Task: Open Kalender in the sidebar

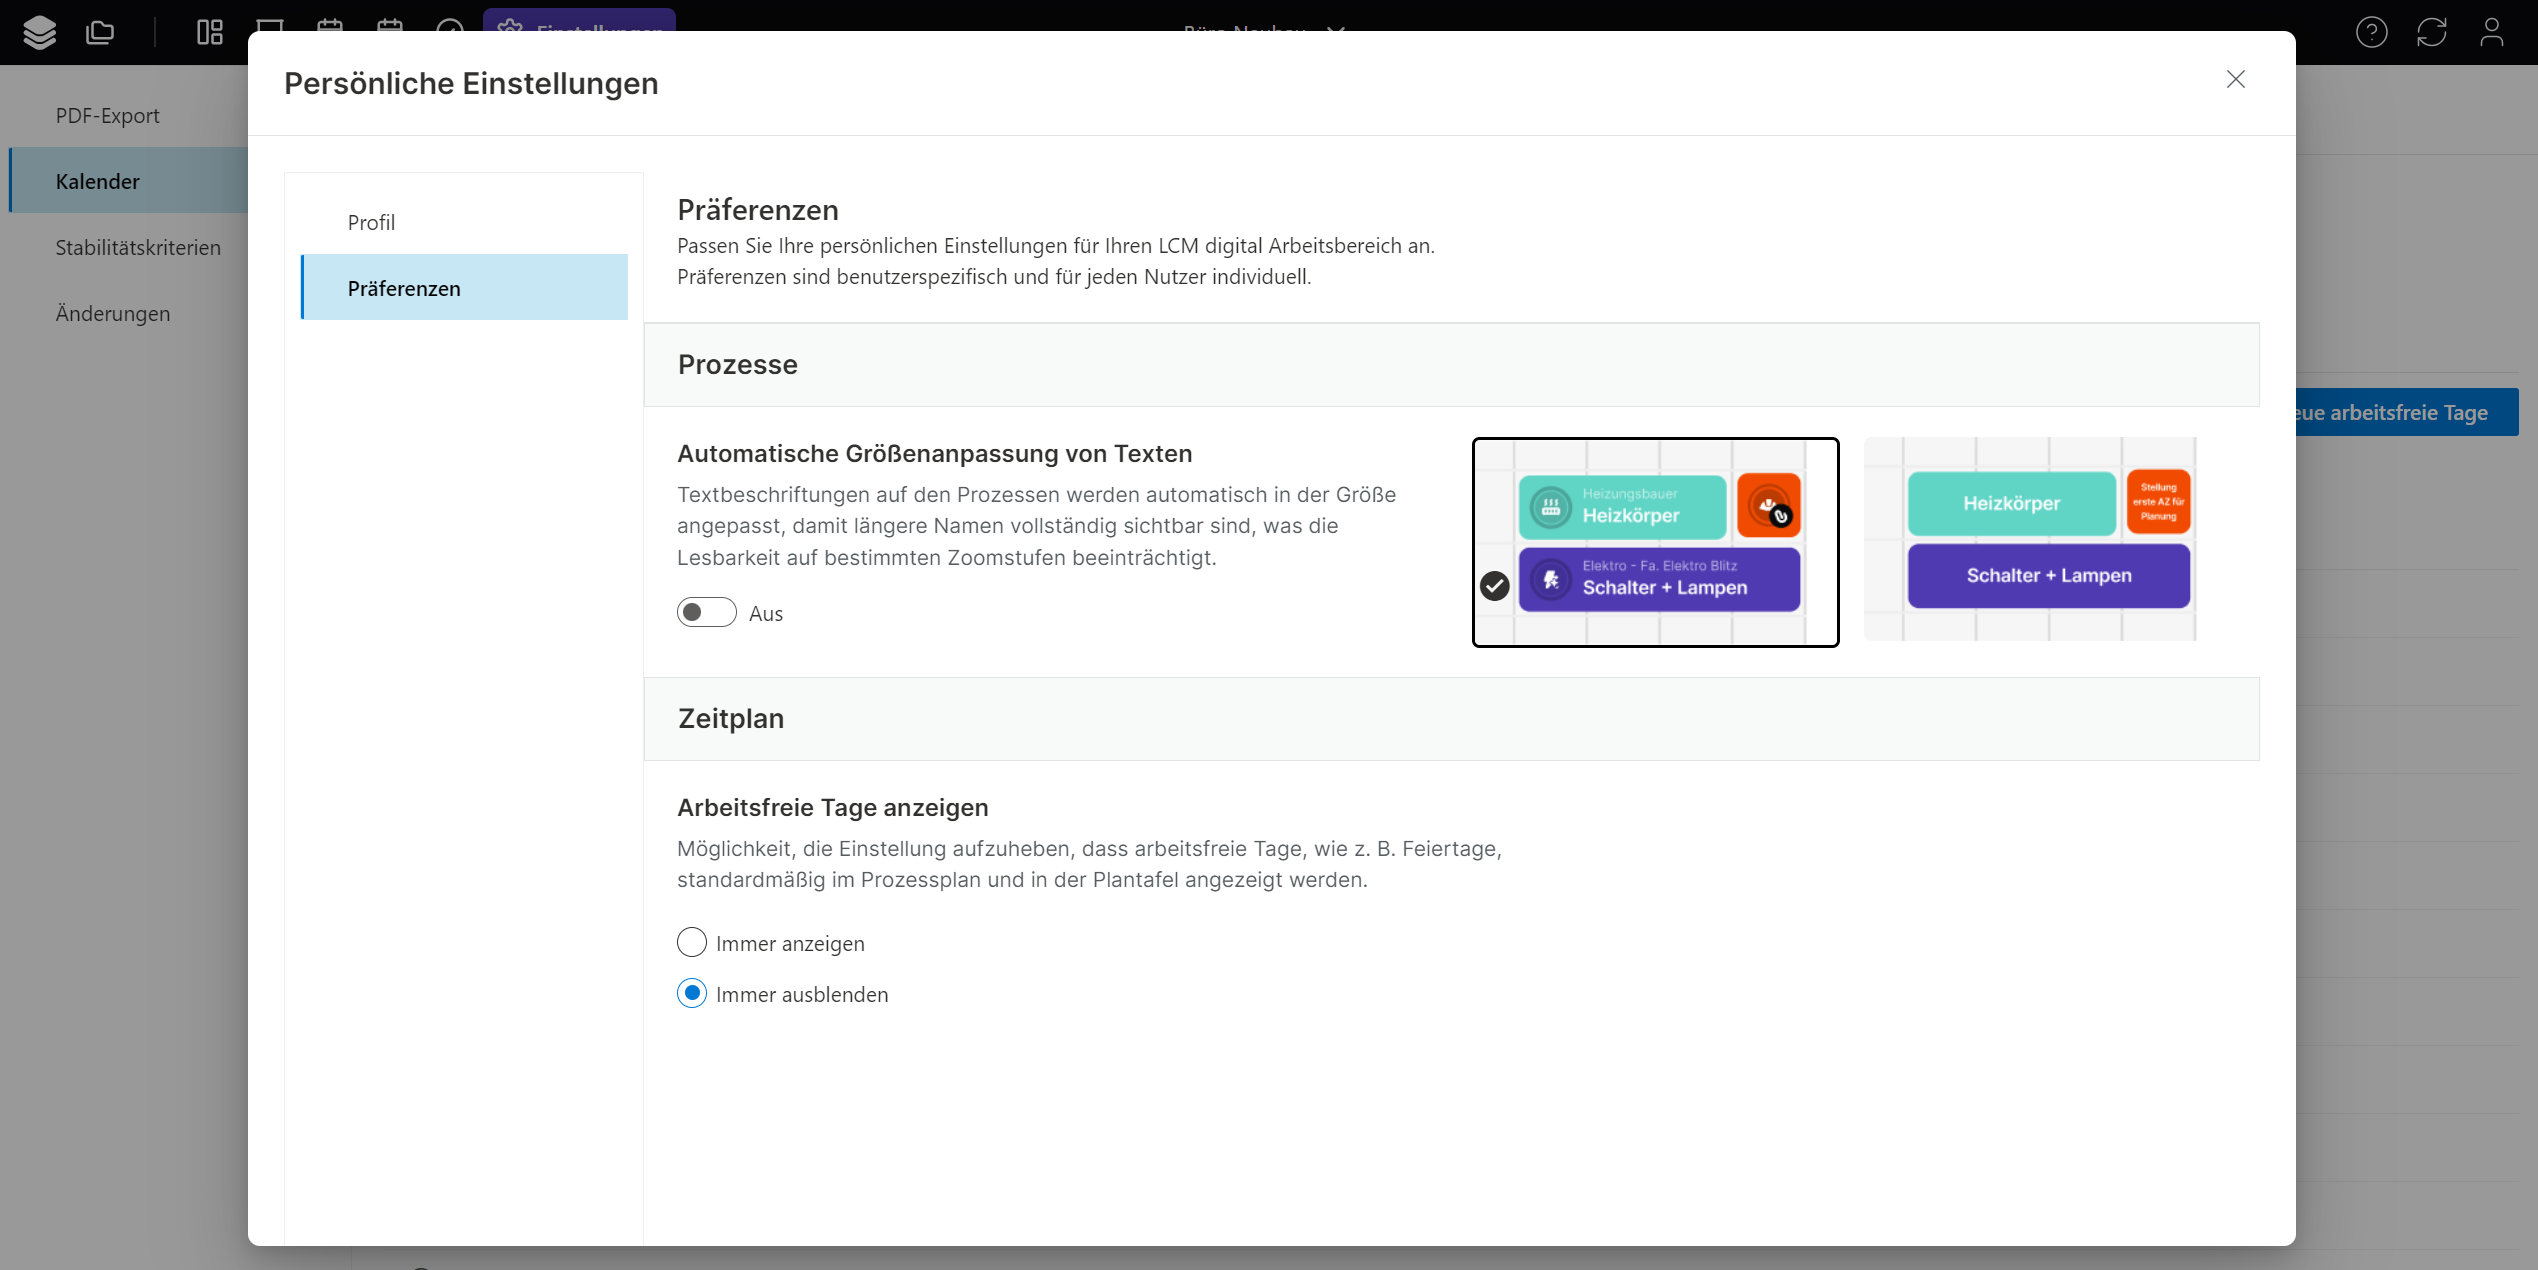Action: (97, 181)
